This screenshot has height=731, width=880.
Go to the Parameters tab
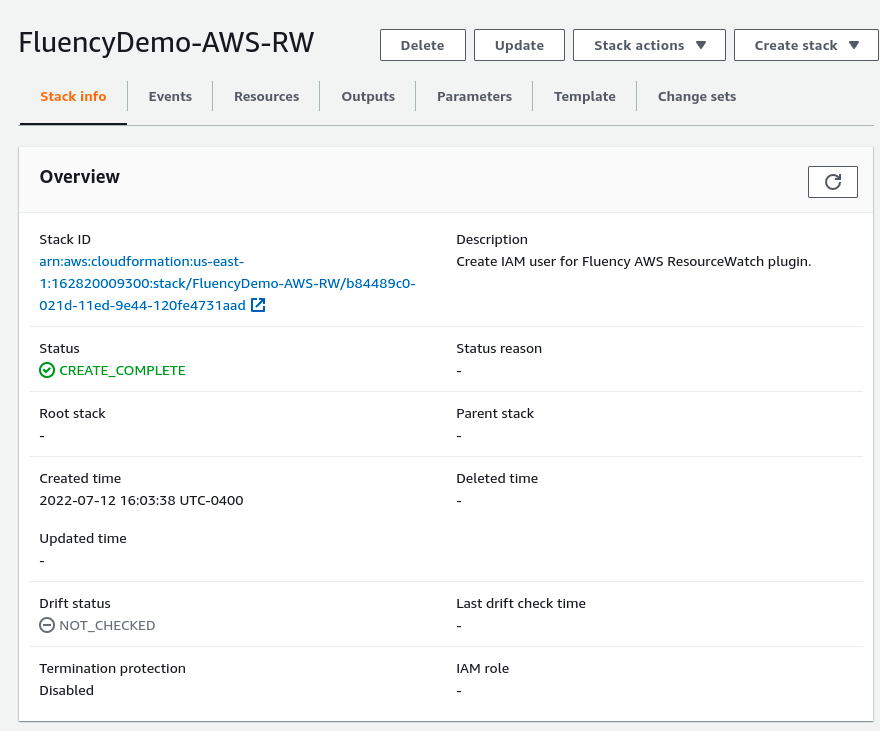[x=474, y=96]
